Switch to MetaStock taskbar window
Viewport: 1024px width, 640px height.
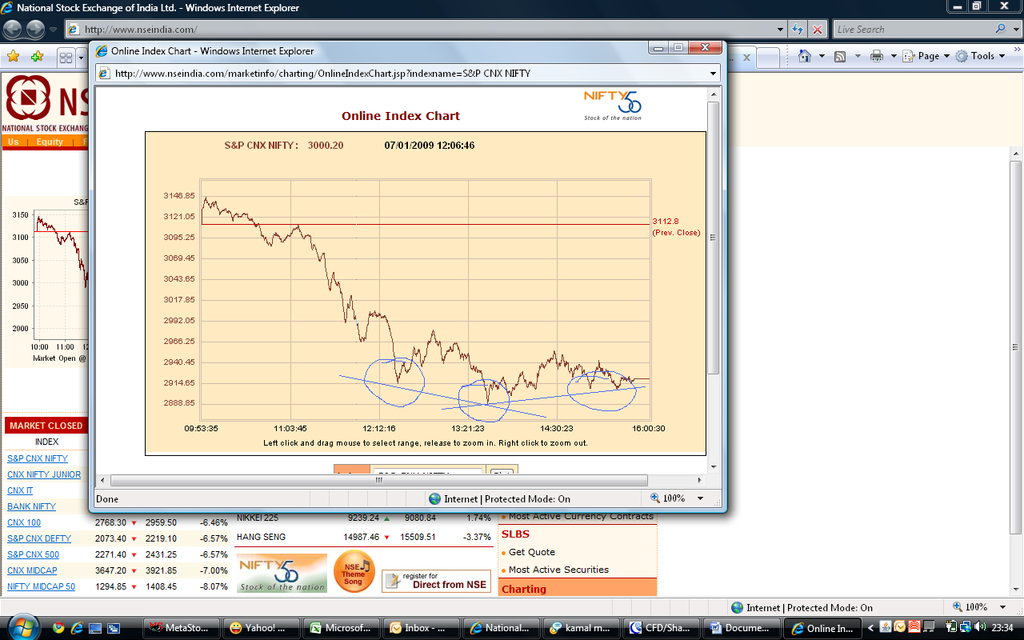coord(182,628)
